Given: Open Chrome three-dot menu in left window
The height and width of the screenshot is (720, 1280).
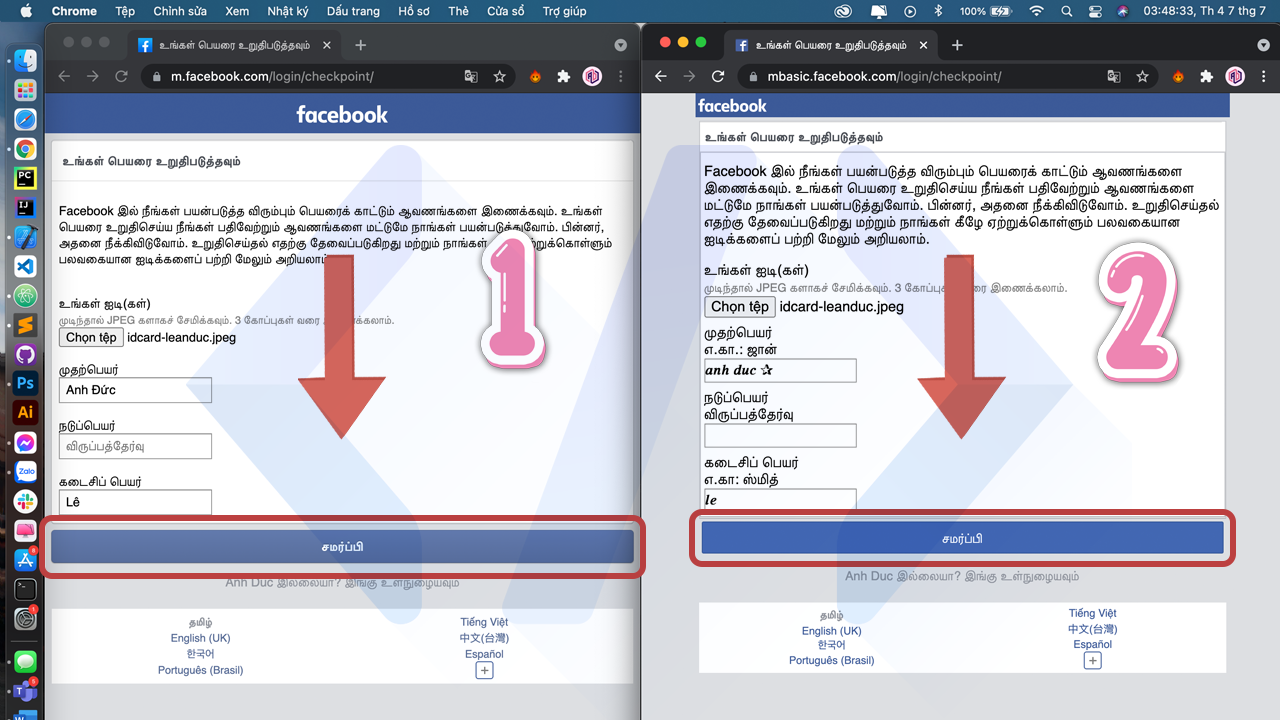Looking at the screenshot, I should (x=620, y=76).
